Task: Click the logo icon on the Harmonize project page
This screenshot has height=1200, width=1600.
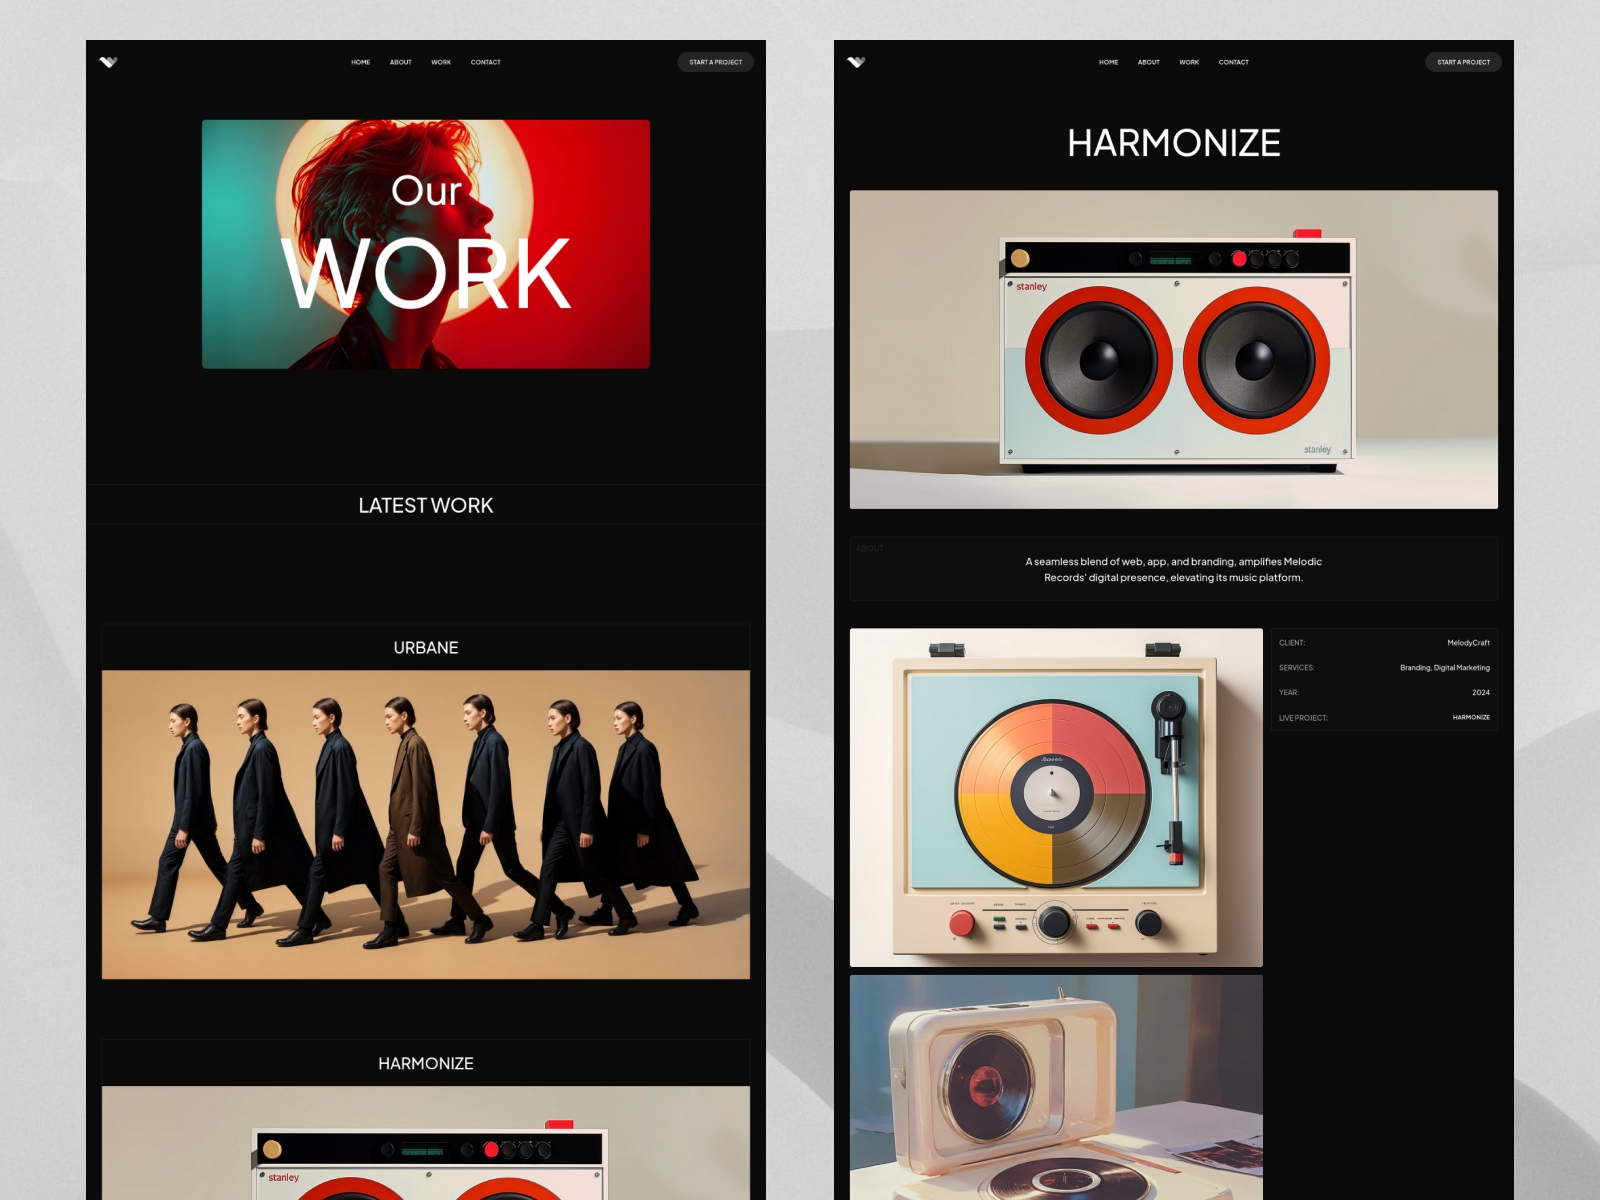Action: 856,62
